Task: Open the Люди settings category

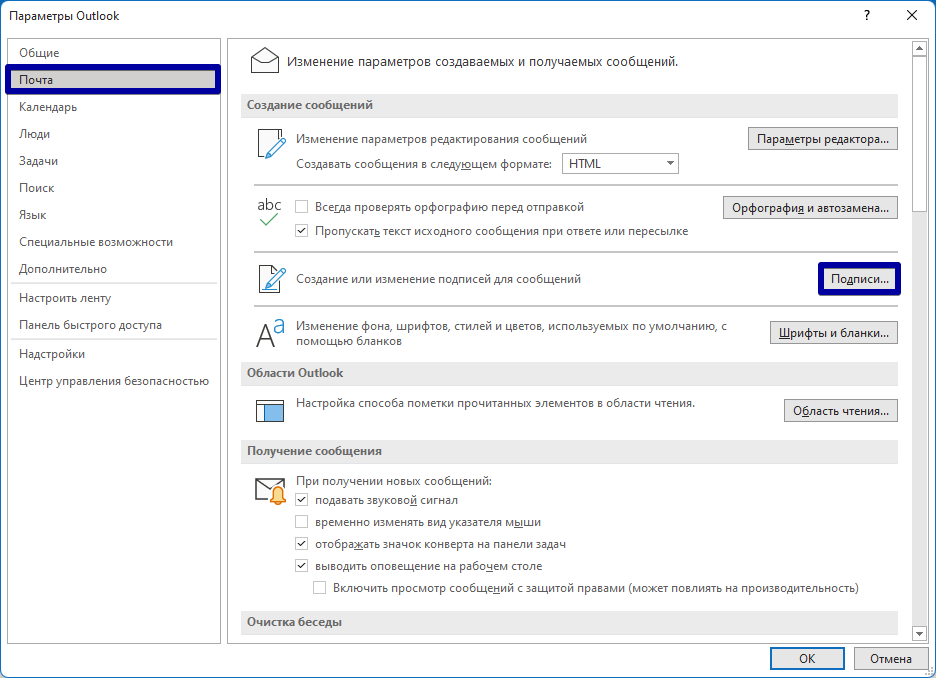Action: [x=113, y=134]
